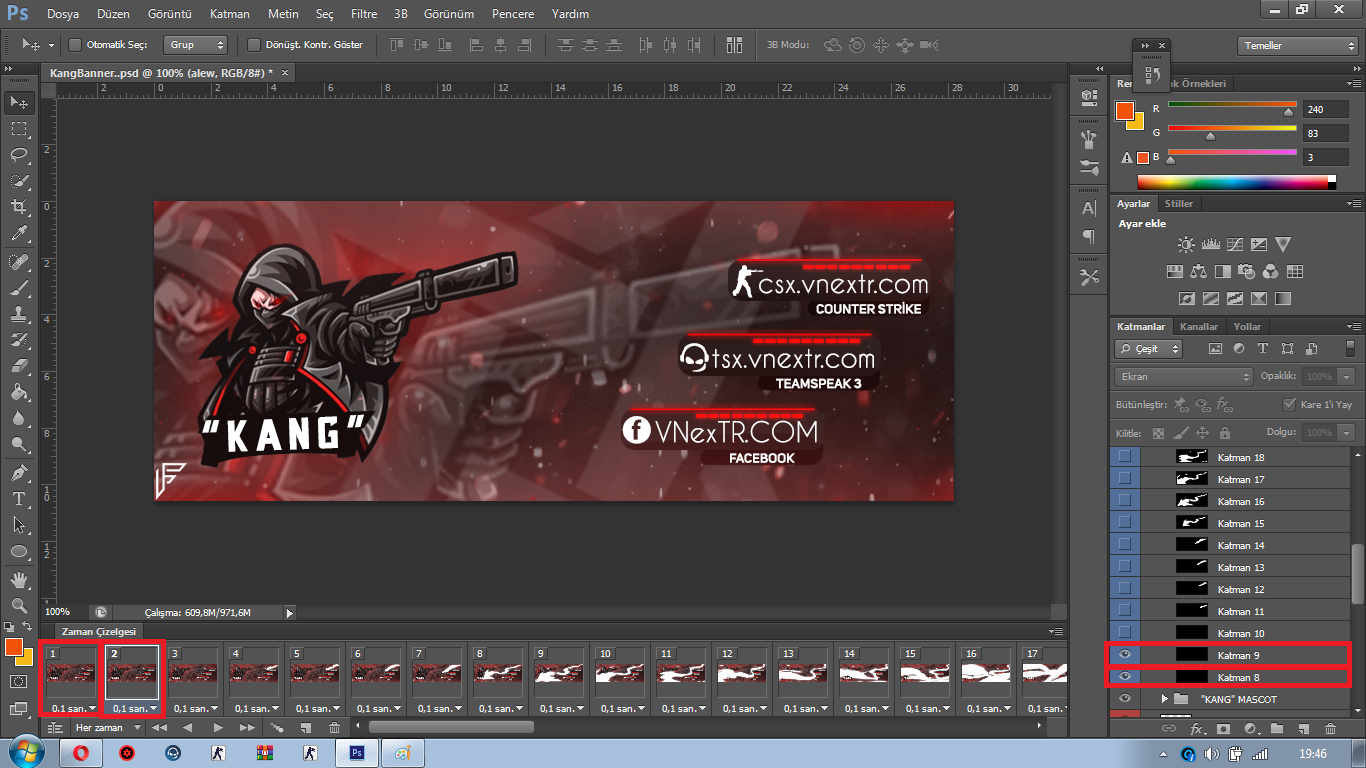
Task: Uncheck the Kare 1'i Yay checkbox
Action: click(x=1290, y=405)
